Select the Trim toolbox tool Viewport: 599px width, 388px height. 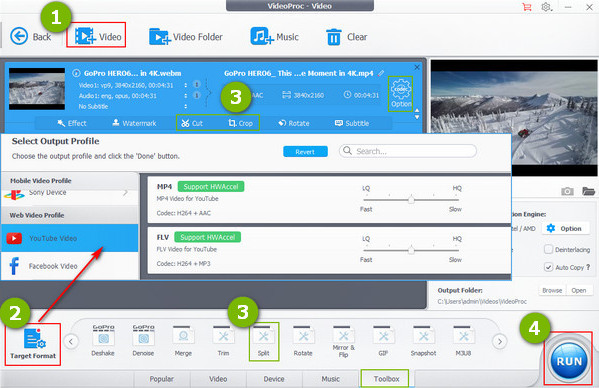click(x=223, y=341)
